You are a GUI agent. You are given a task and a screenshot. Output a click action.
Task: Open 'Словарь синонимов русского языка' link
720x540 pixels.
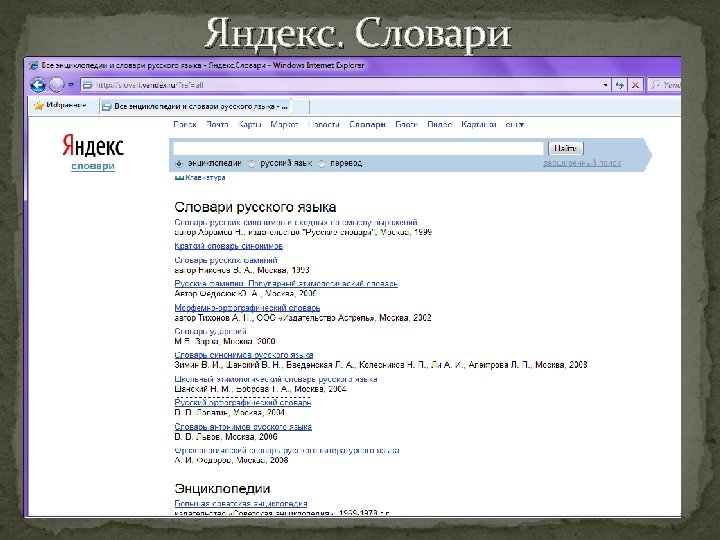(244, 355)
